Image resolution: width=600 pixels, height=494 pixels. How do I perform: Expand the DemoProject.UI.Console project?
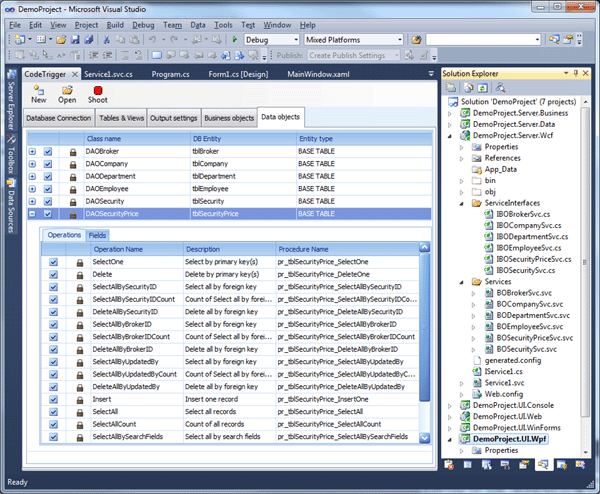click(x=450, y=406)
